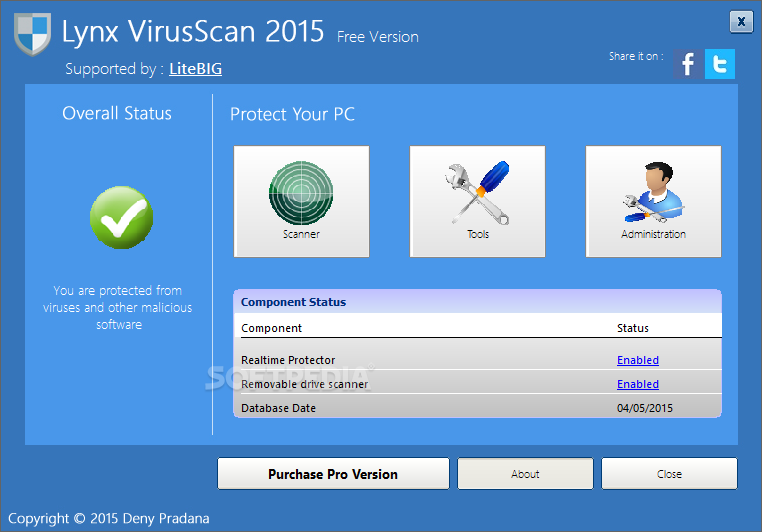The width and height of the screenshot is (762, 532).
Task: Click the Lynx shield logo
Action: 33,34
